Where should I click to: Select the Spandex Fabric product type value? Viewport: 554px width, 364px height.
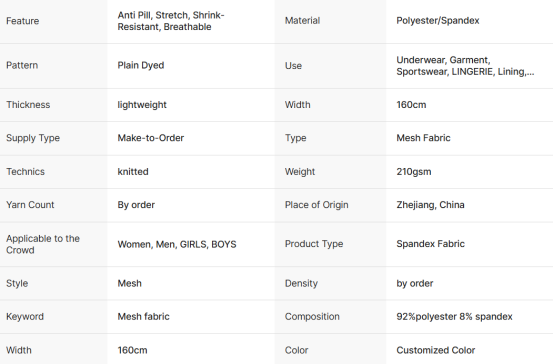click(x=430, y=244)
